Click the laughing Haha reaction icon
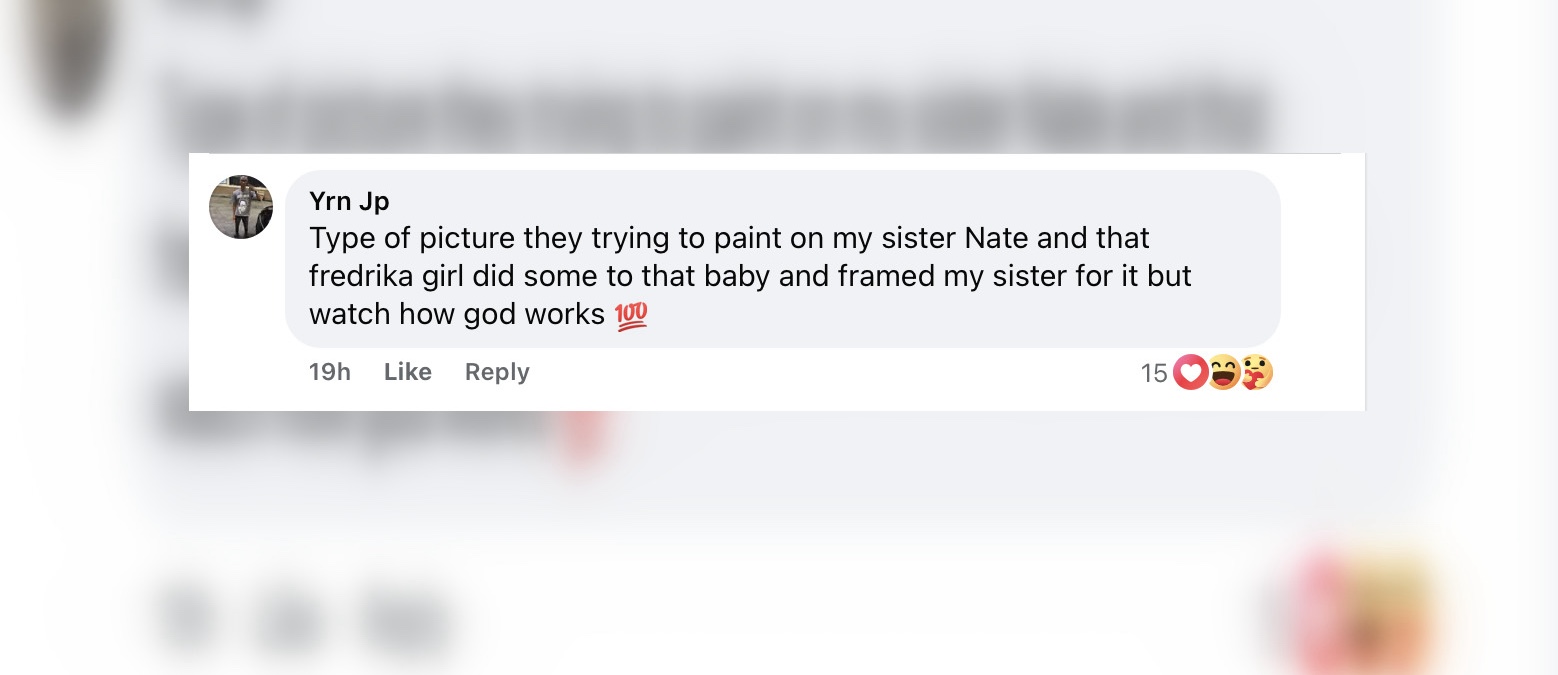Image resolution: width=1558 pixels, height=675 pixels. [x=1223, y=373]
